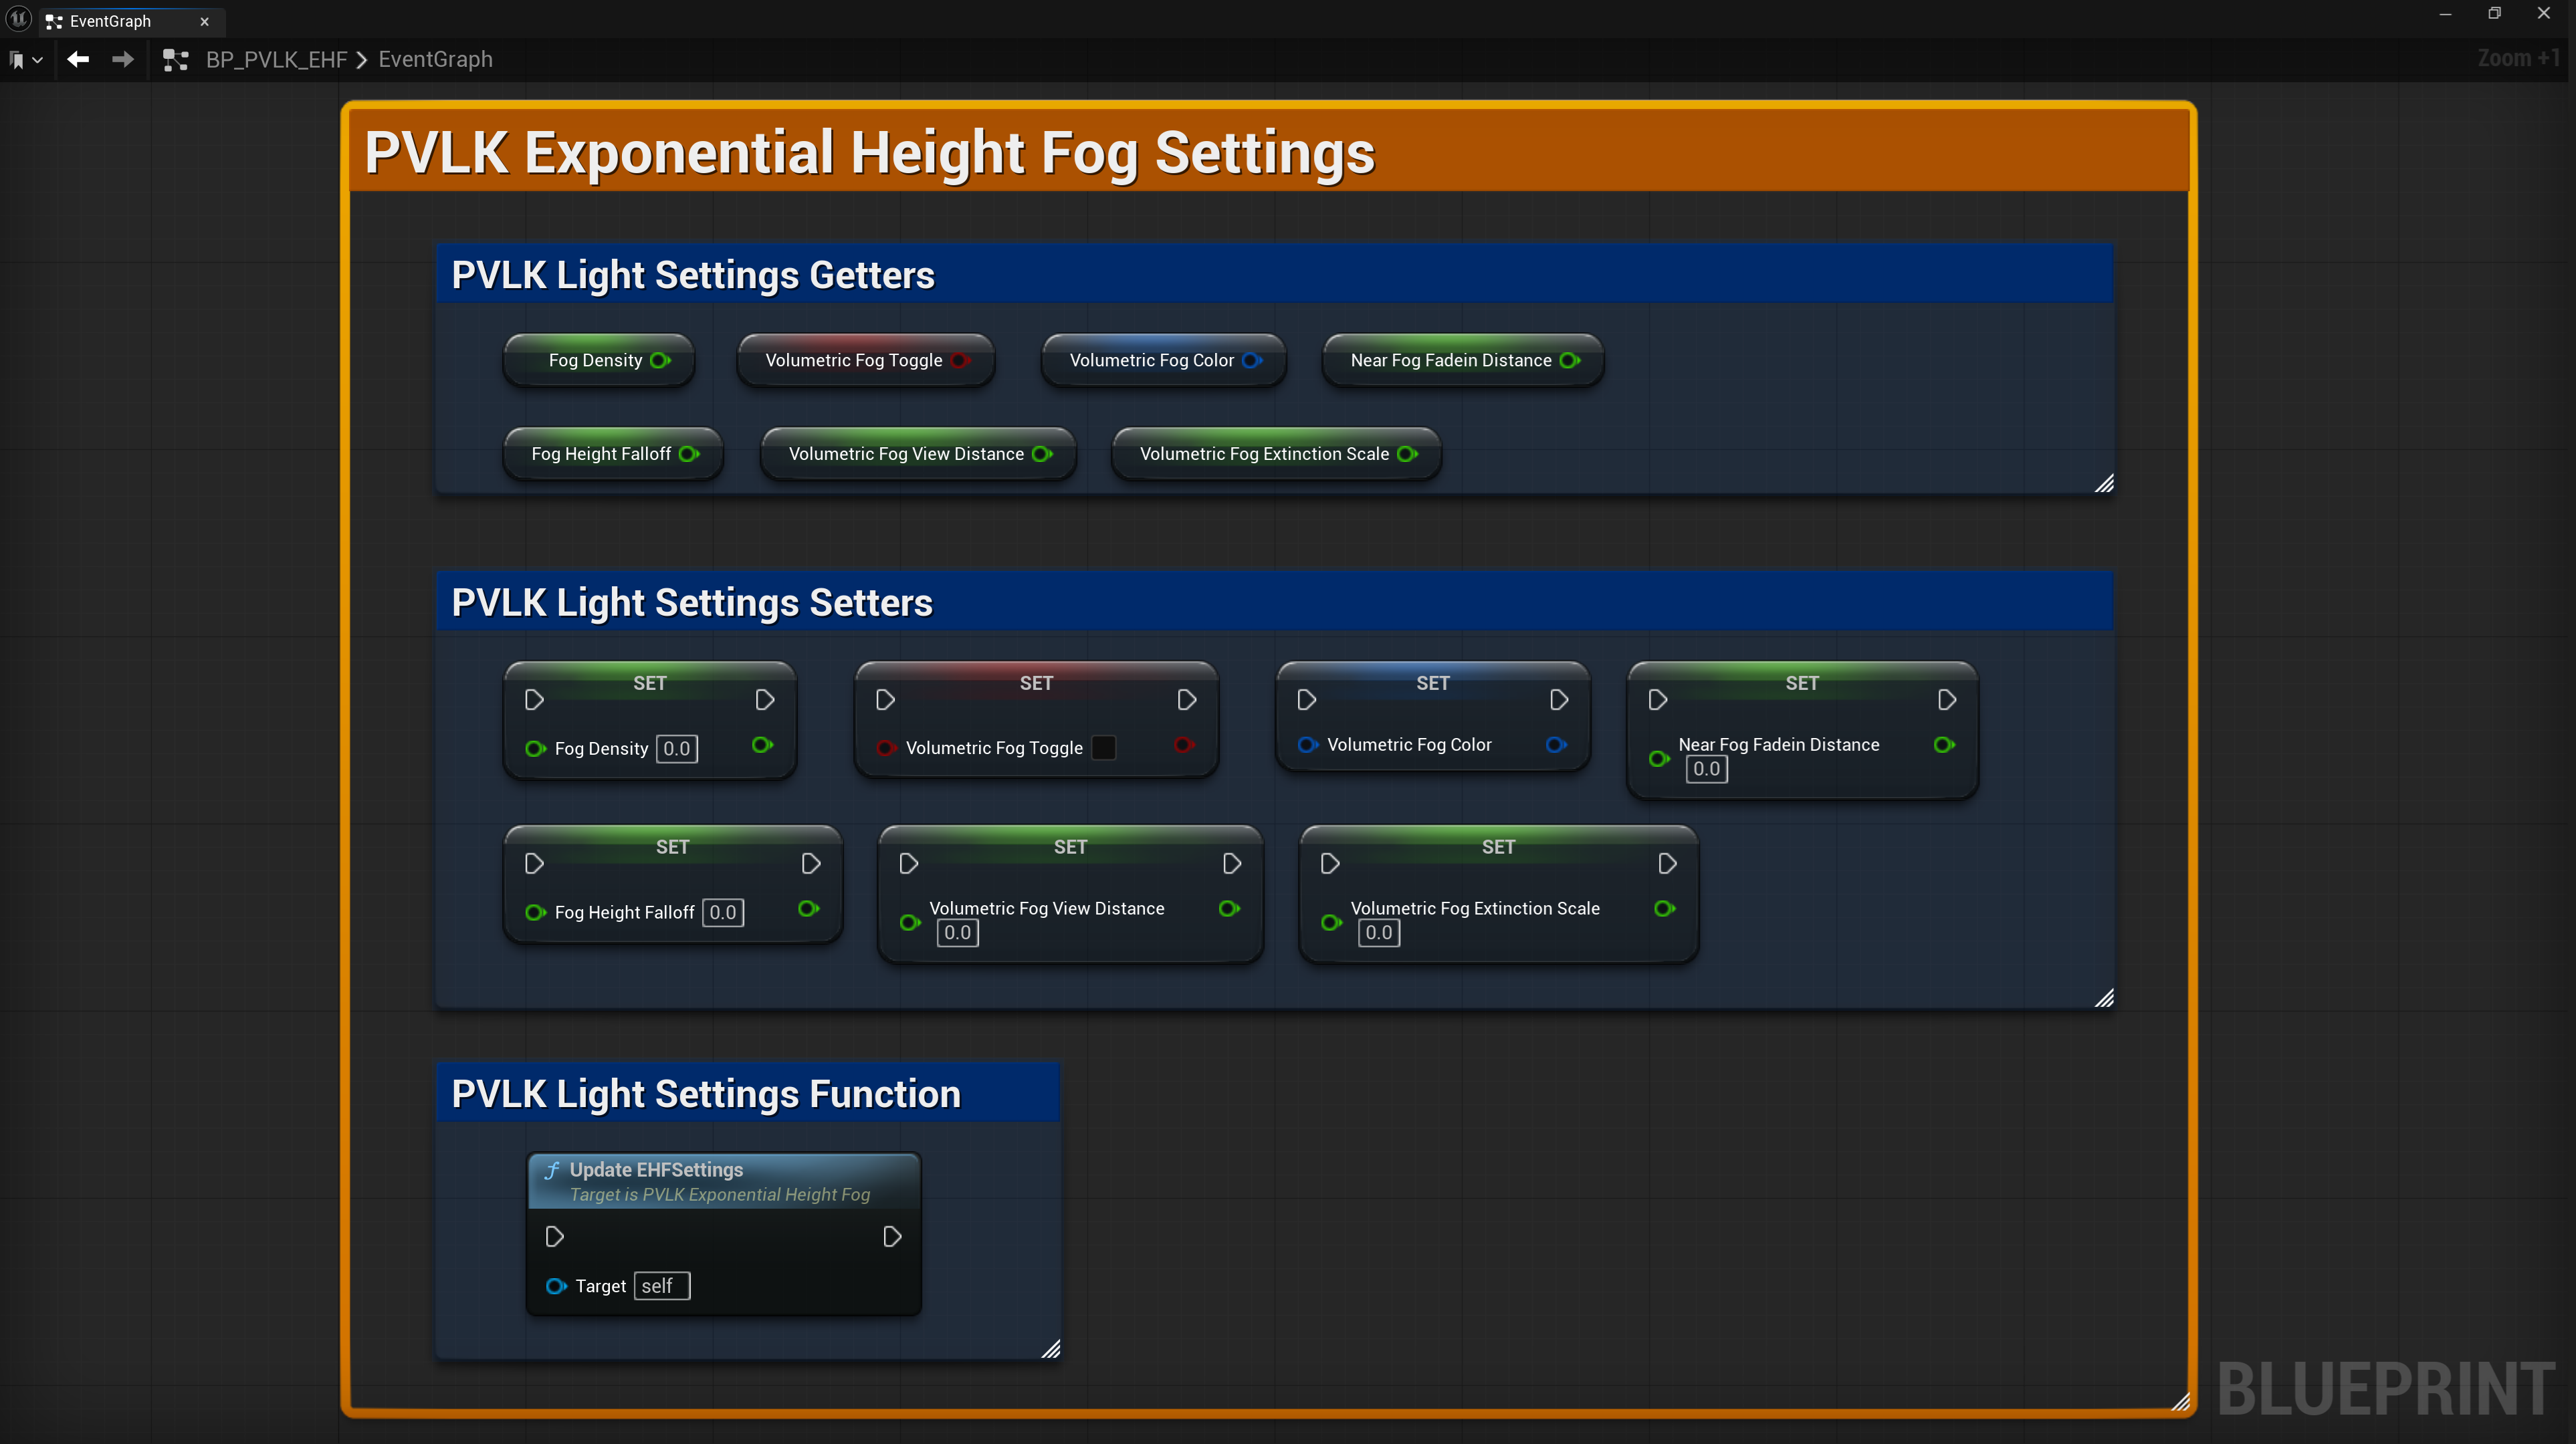Click the Getters comment box resize handle
The image size is (2576, 1444).
(2104, 484)
